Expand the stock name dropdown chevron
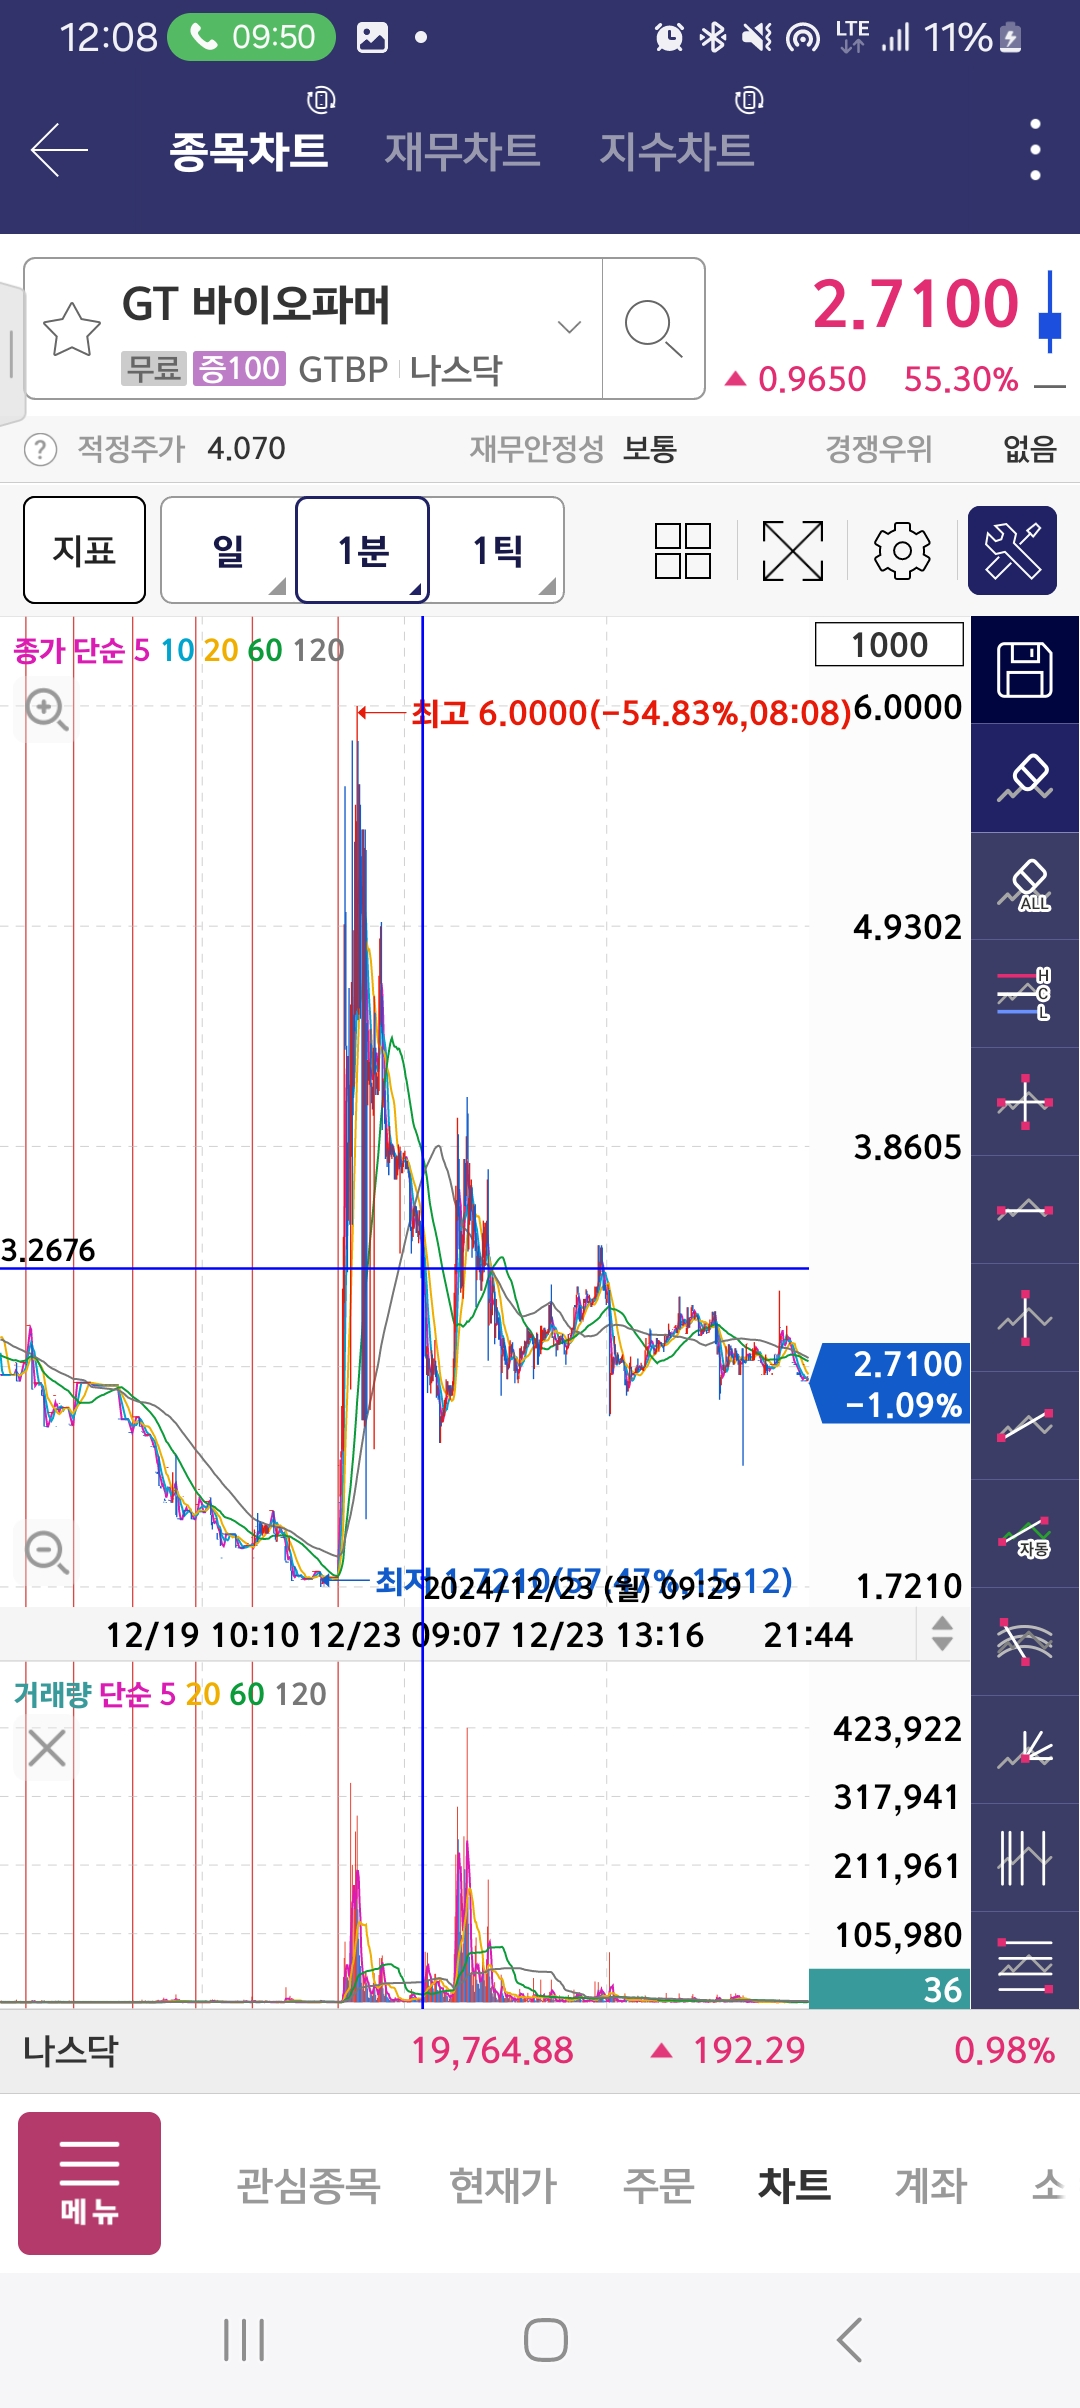The image size is (1080, 2408). (x=569, y=327)
